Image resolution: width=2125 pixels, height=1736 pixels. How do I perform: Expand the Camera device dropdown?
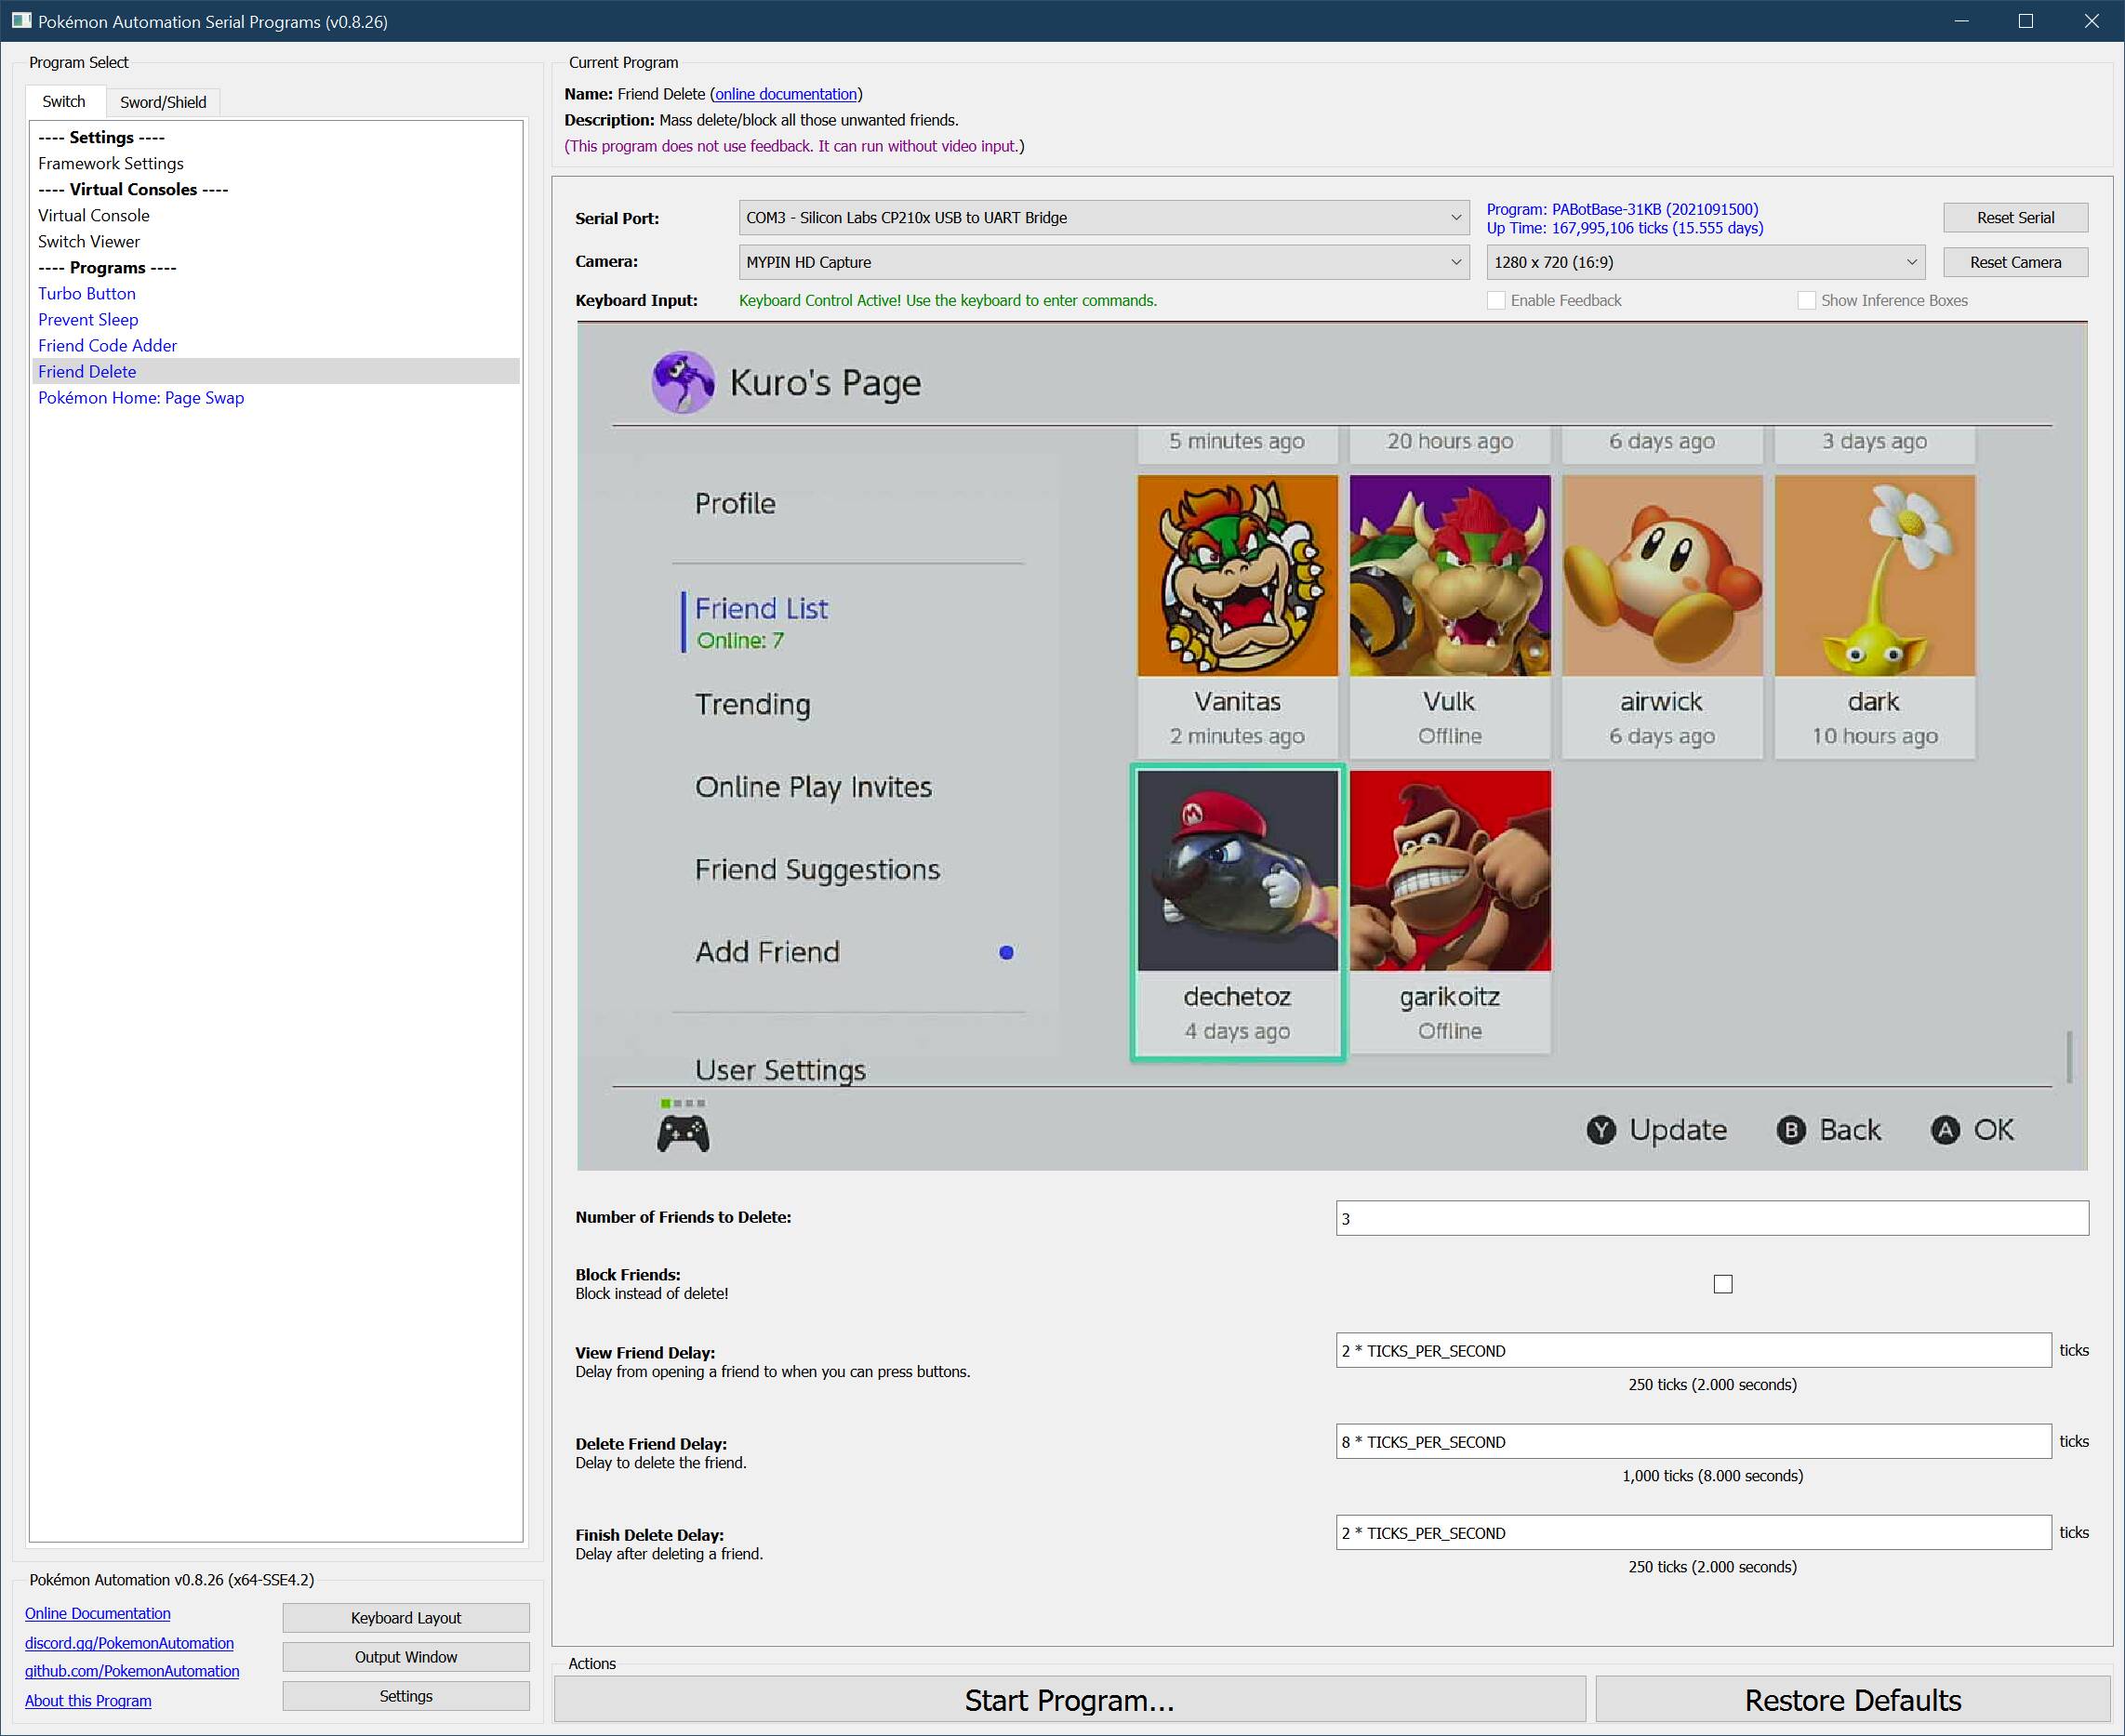tap(1103, 262)
